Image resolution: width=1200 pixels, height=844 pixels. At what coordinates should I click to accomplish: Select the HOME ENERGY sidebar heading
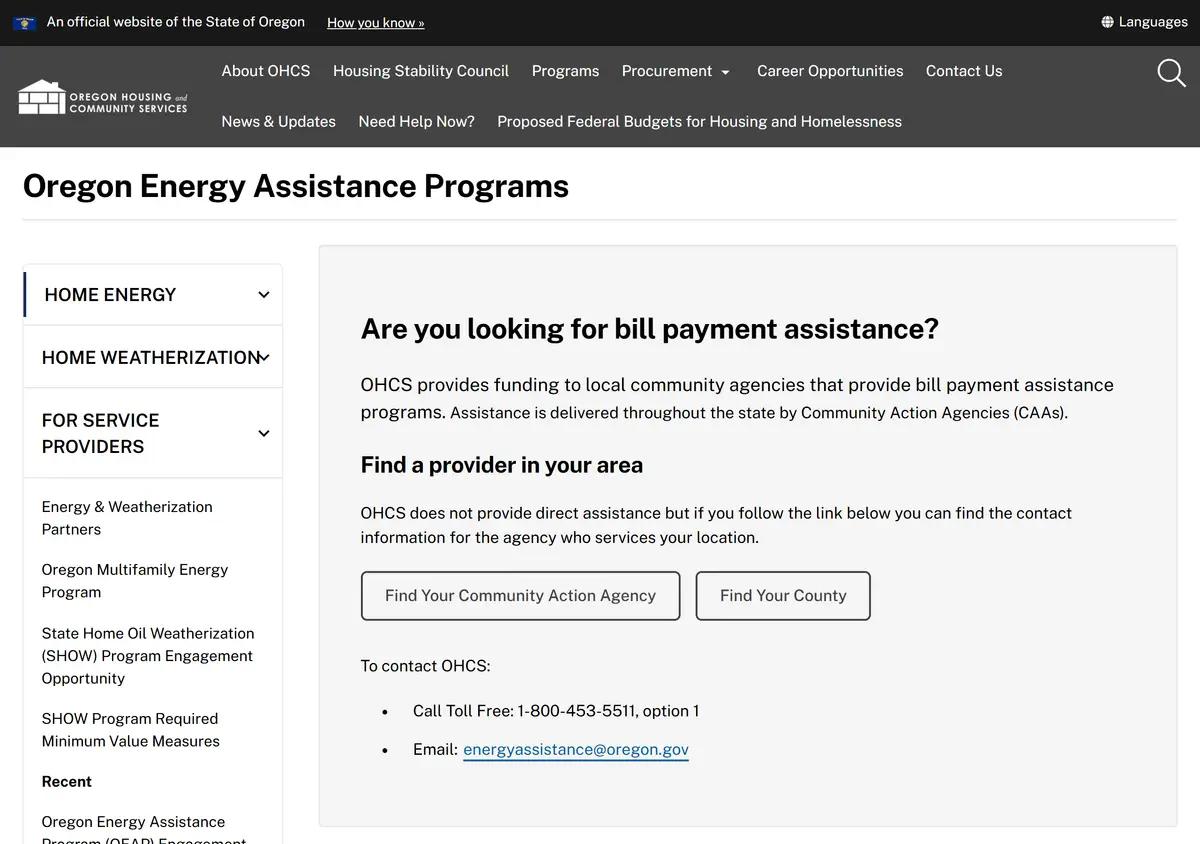coord(110,295)
